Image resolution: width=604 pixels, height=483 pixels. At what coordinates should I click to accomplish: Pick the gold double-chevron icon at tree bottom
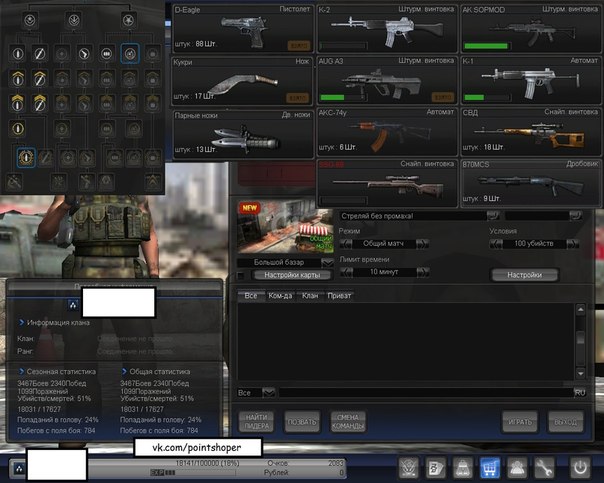click(153, 182)
